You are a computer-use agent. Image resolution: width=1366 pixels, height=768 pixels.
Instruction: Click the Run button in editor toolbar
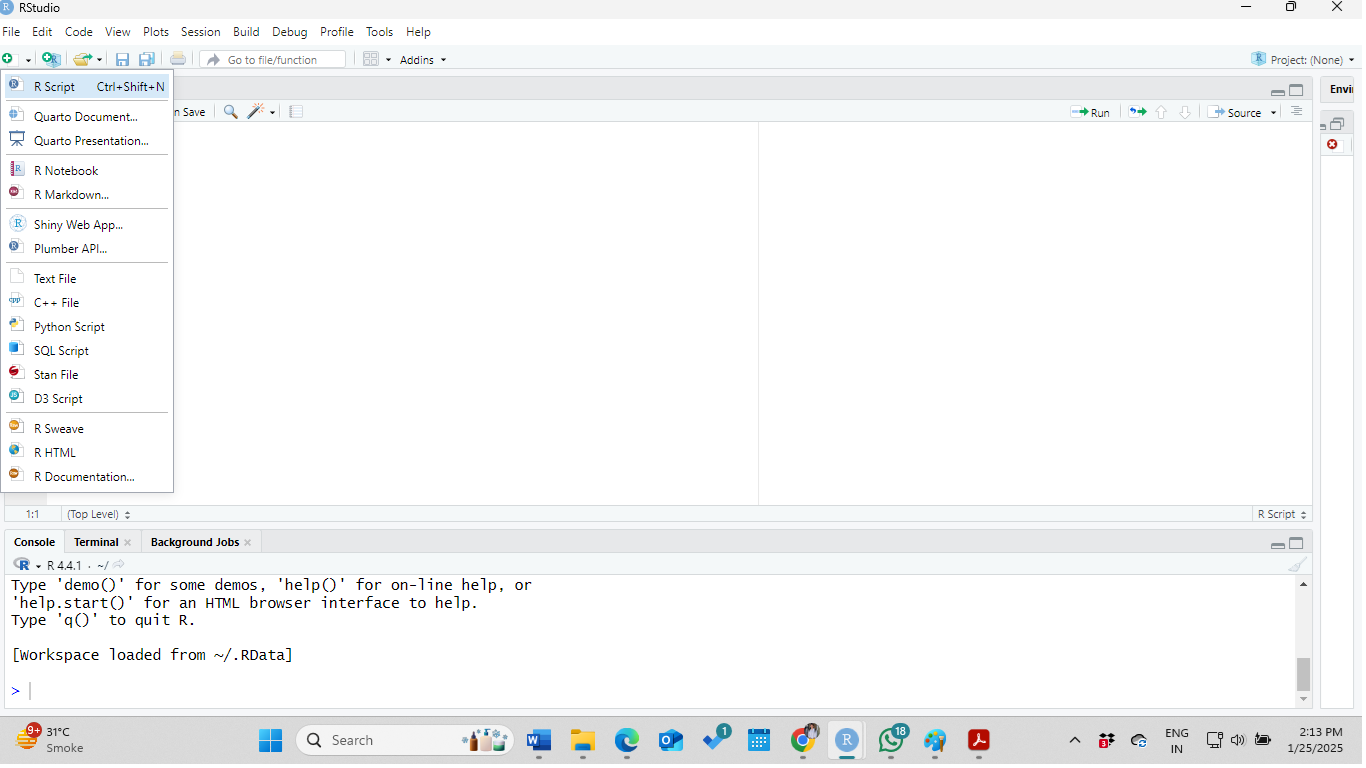tap(1090, 112)
